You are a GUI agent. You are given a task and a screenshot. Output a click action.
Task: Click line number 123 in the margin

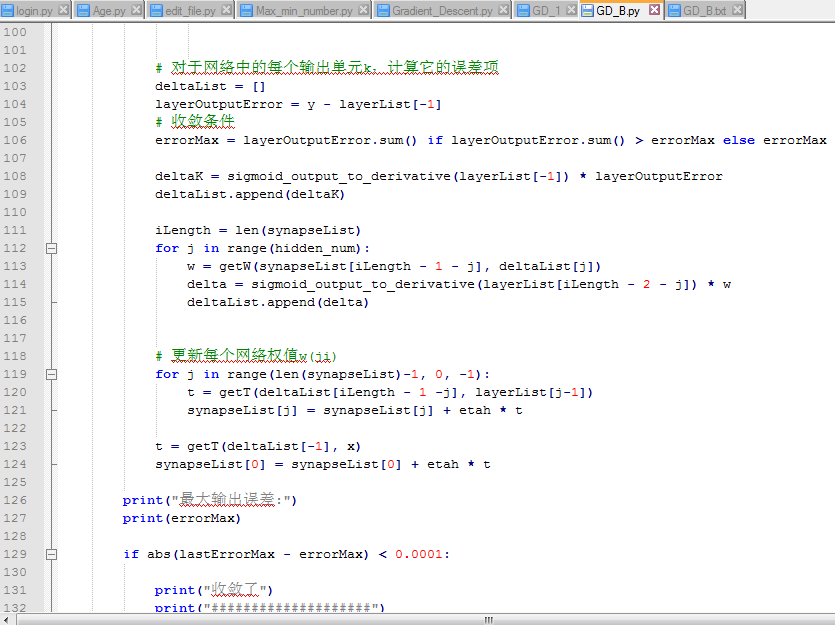(x=15, y=446)
